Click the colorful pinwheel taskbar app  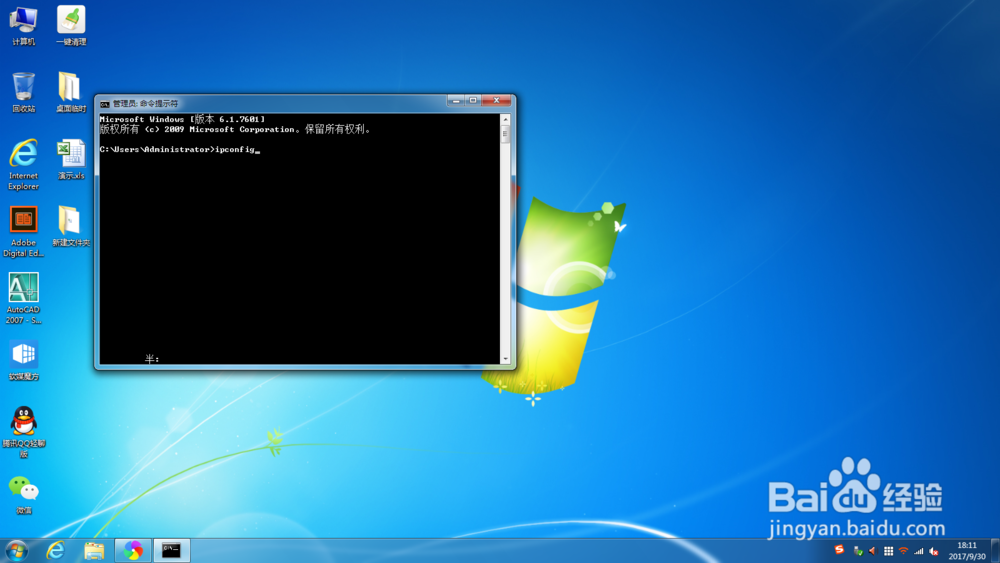133,550
